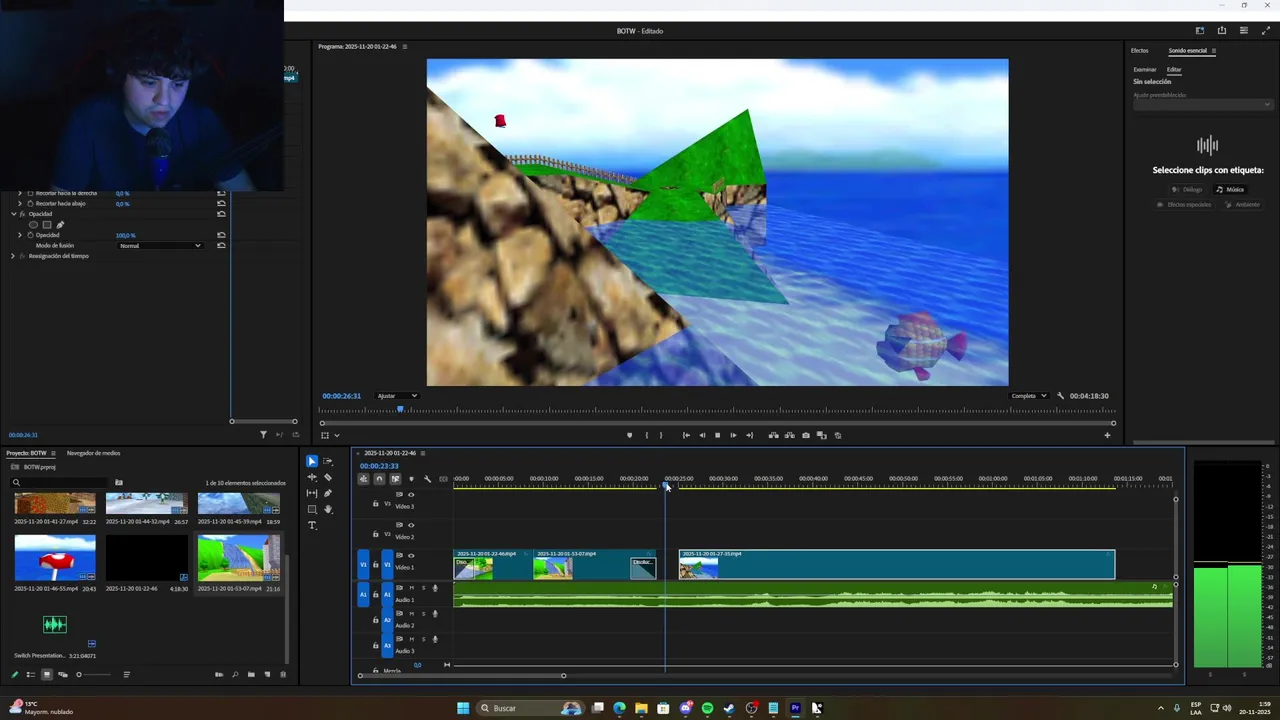The height and width of the screenshot is (720, 1280).
Task: Open the Completa playback resolution dropdown
Action: (1029, 396)
